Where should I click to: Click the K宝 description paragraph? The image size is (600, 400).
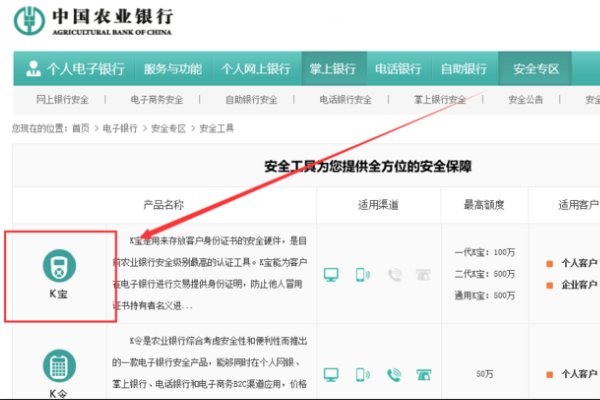[210, 273]
